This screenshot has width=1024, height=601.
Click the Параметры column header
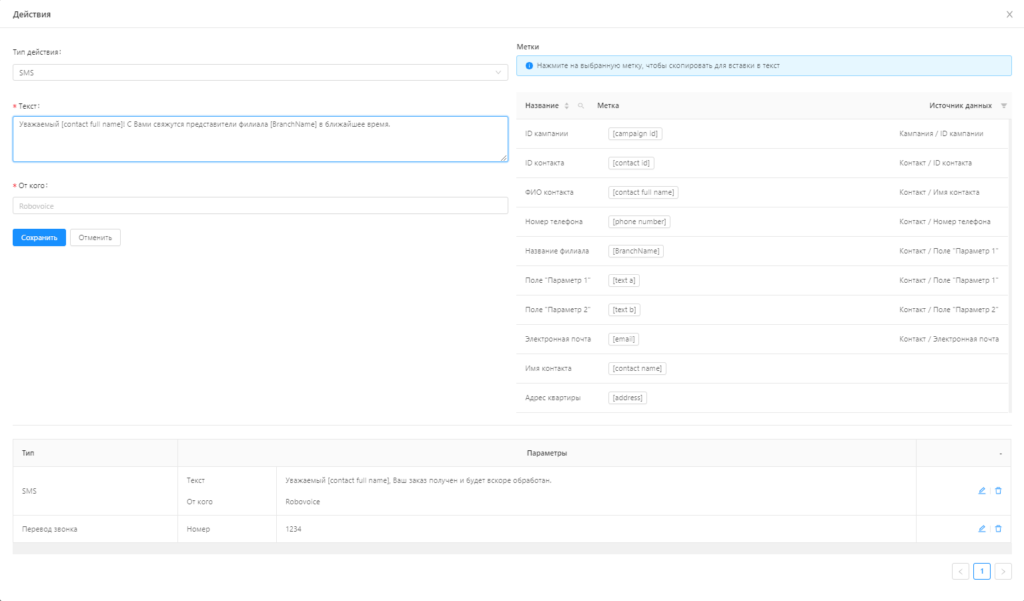click(547, 453)
